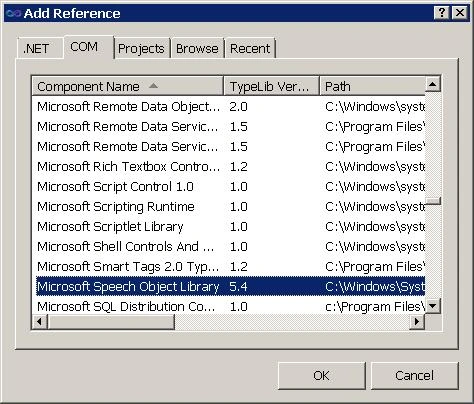Click the TypeLib Version column header

point(271,86)
